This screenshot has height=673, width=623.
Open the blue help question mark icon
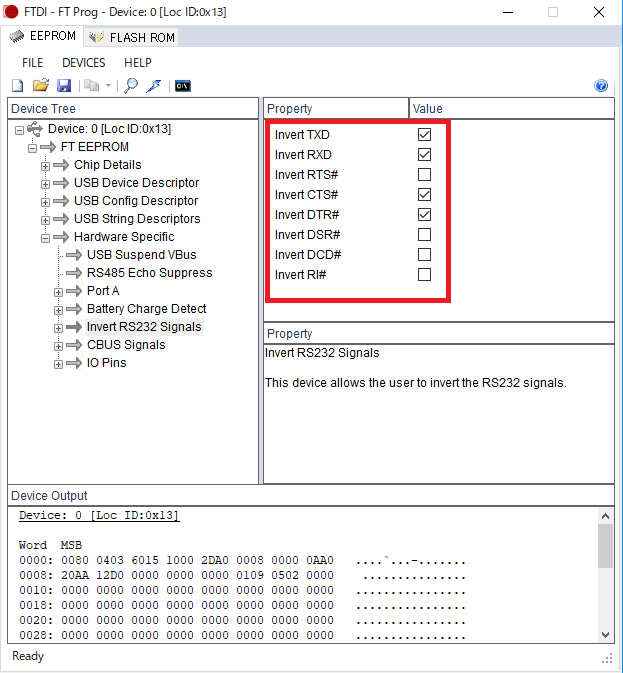click(601, 85)
